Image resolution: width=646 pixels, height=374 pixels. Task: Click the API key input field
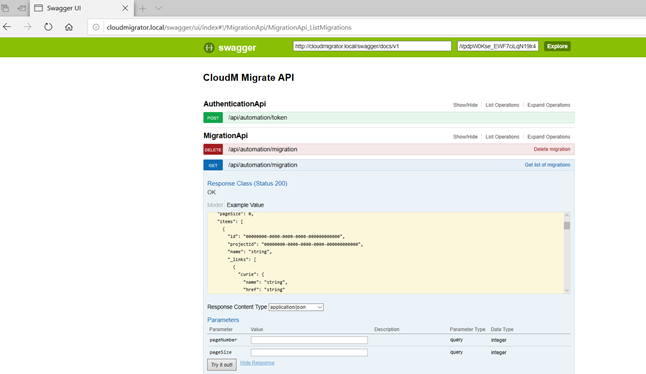point(498,46)
